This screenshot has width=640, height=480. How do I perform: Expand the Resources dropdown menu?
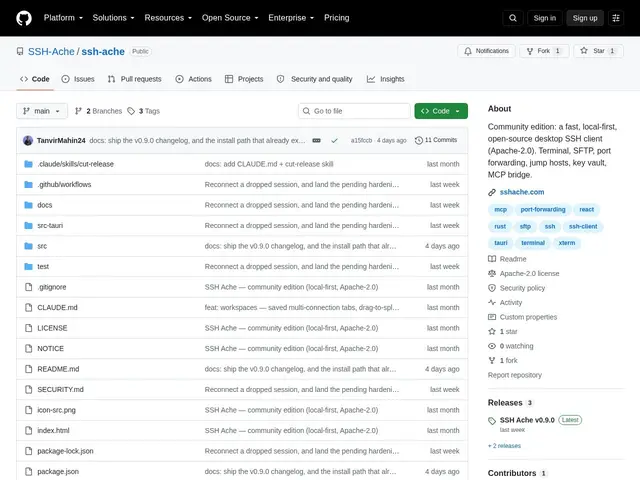168,18
